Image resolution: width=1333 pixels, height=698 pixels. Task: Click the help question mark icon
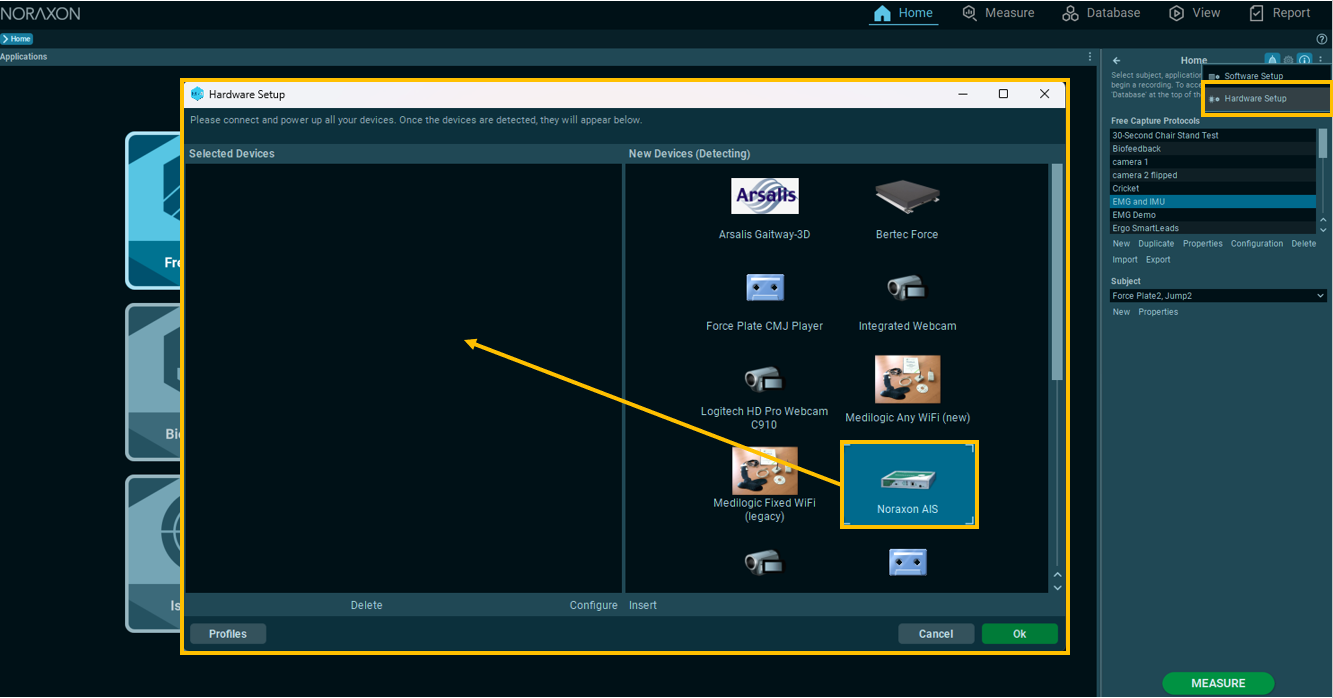[1322, 39]
